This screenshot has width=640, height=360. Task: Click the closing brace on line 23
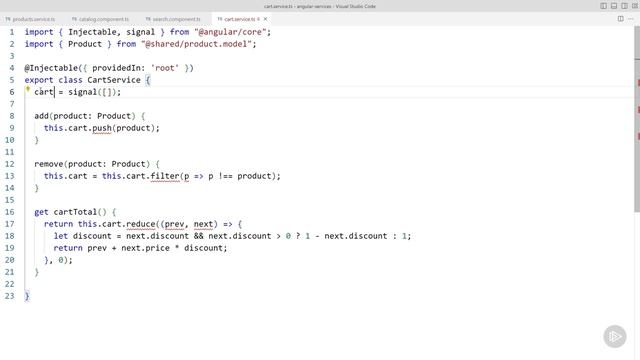coord(27,296)
